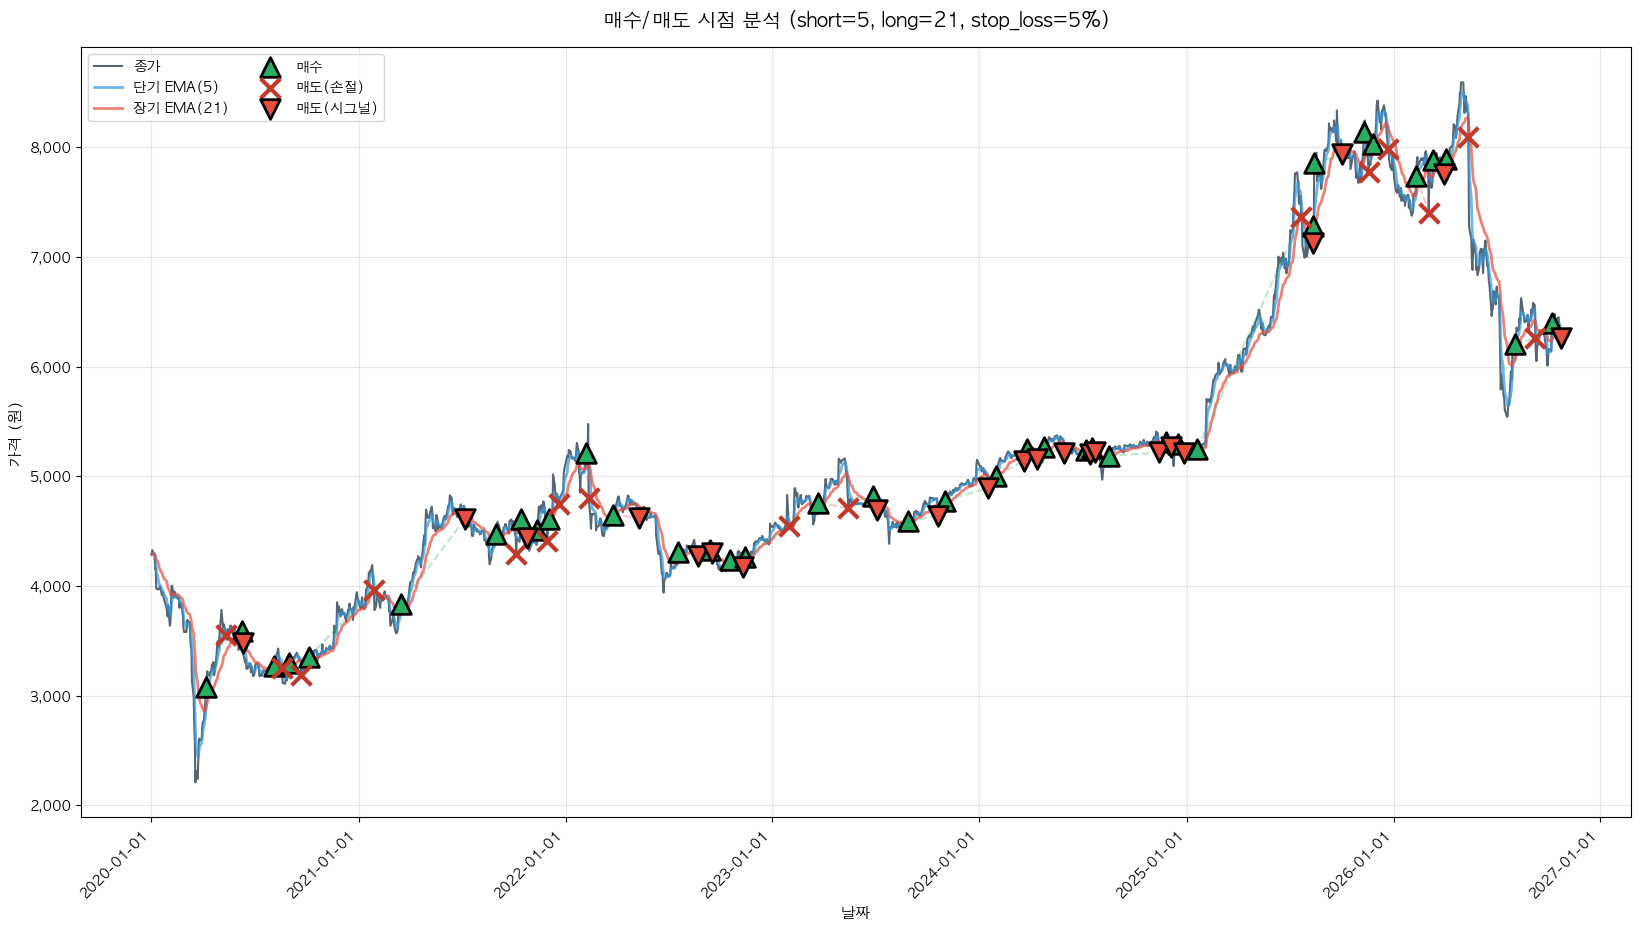Viewport: 1641px width, 930px height.
Task: Click the y-axis tick 5,000
Action: 51,477
